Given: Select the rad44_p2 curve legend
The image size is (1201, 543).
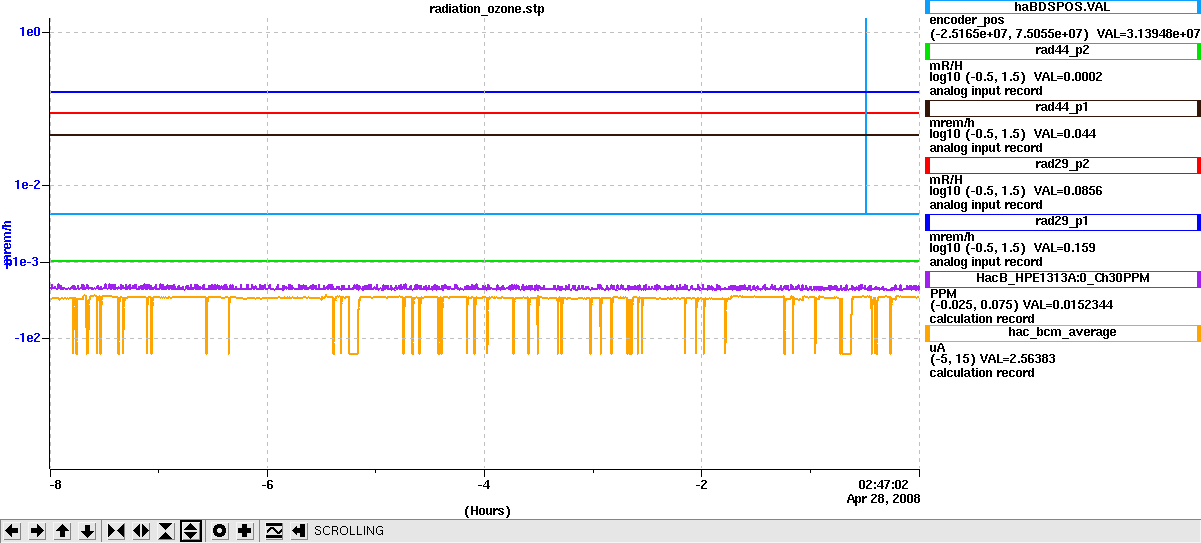Looking at the screenshot, I should tap(1063, 49).
